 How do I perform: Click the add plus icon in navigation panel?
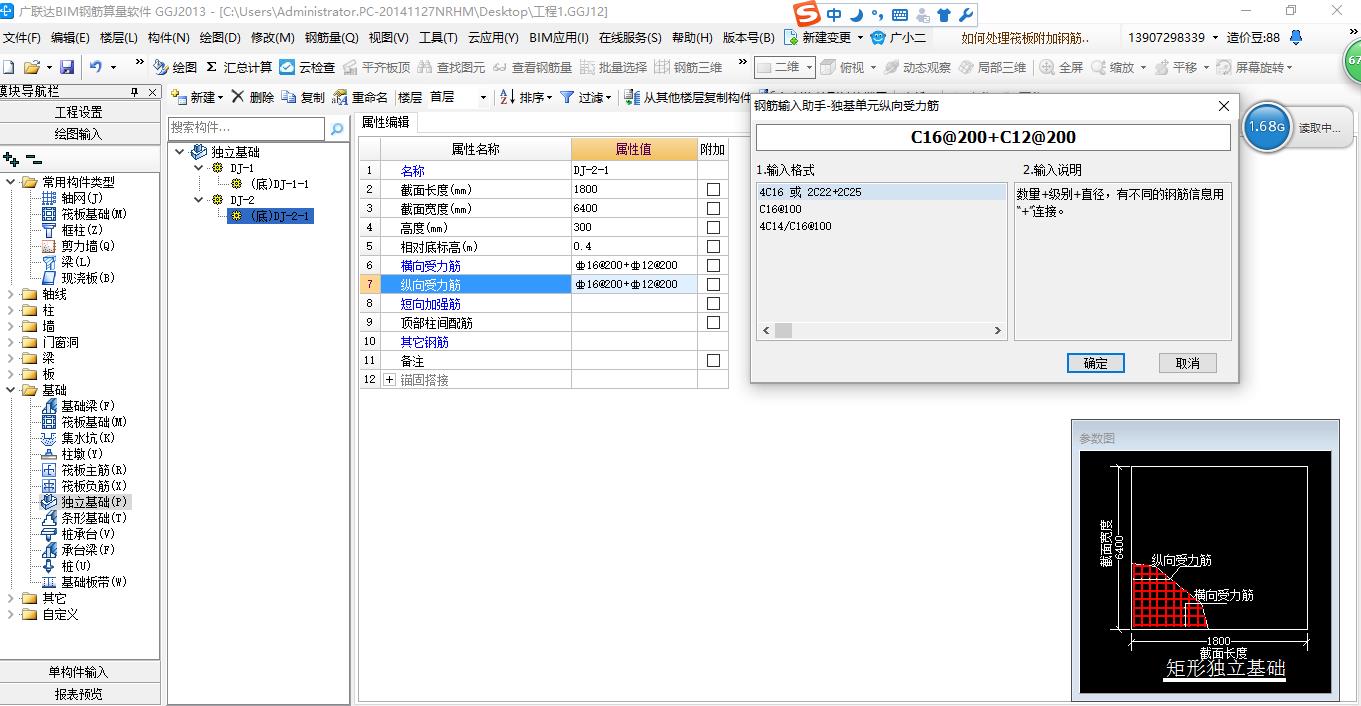(x=11, y=159)
